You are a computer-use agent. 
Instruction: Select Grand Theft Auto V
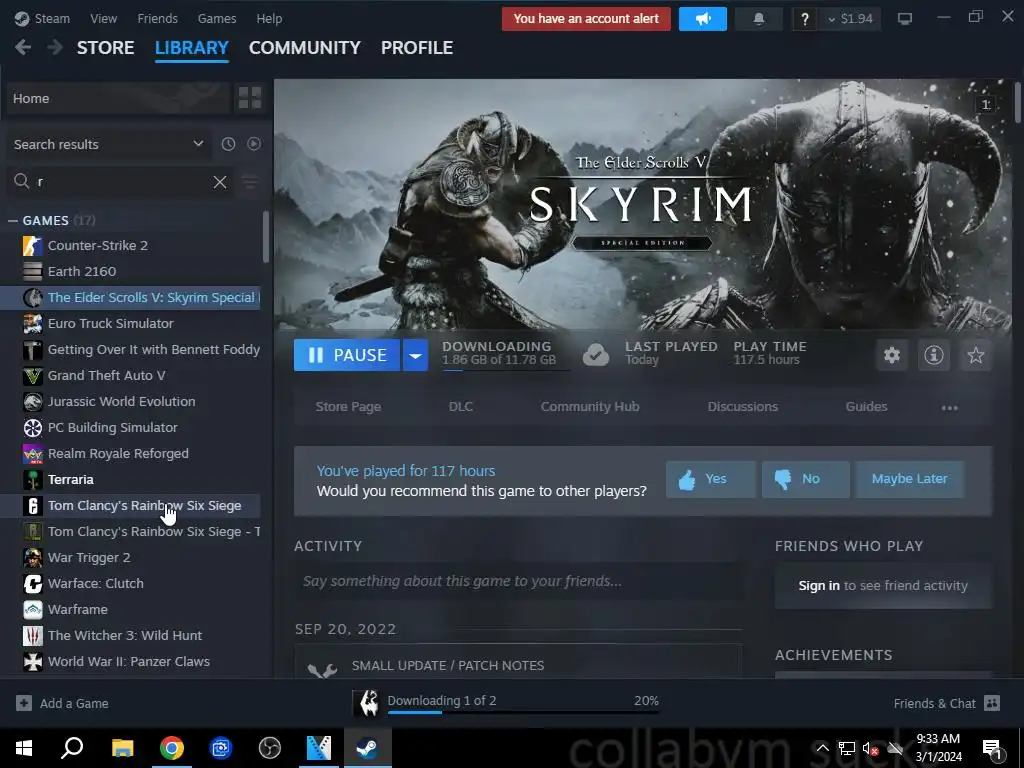point(131,376)
